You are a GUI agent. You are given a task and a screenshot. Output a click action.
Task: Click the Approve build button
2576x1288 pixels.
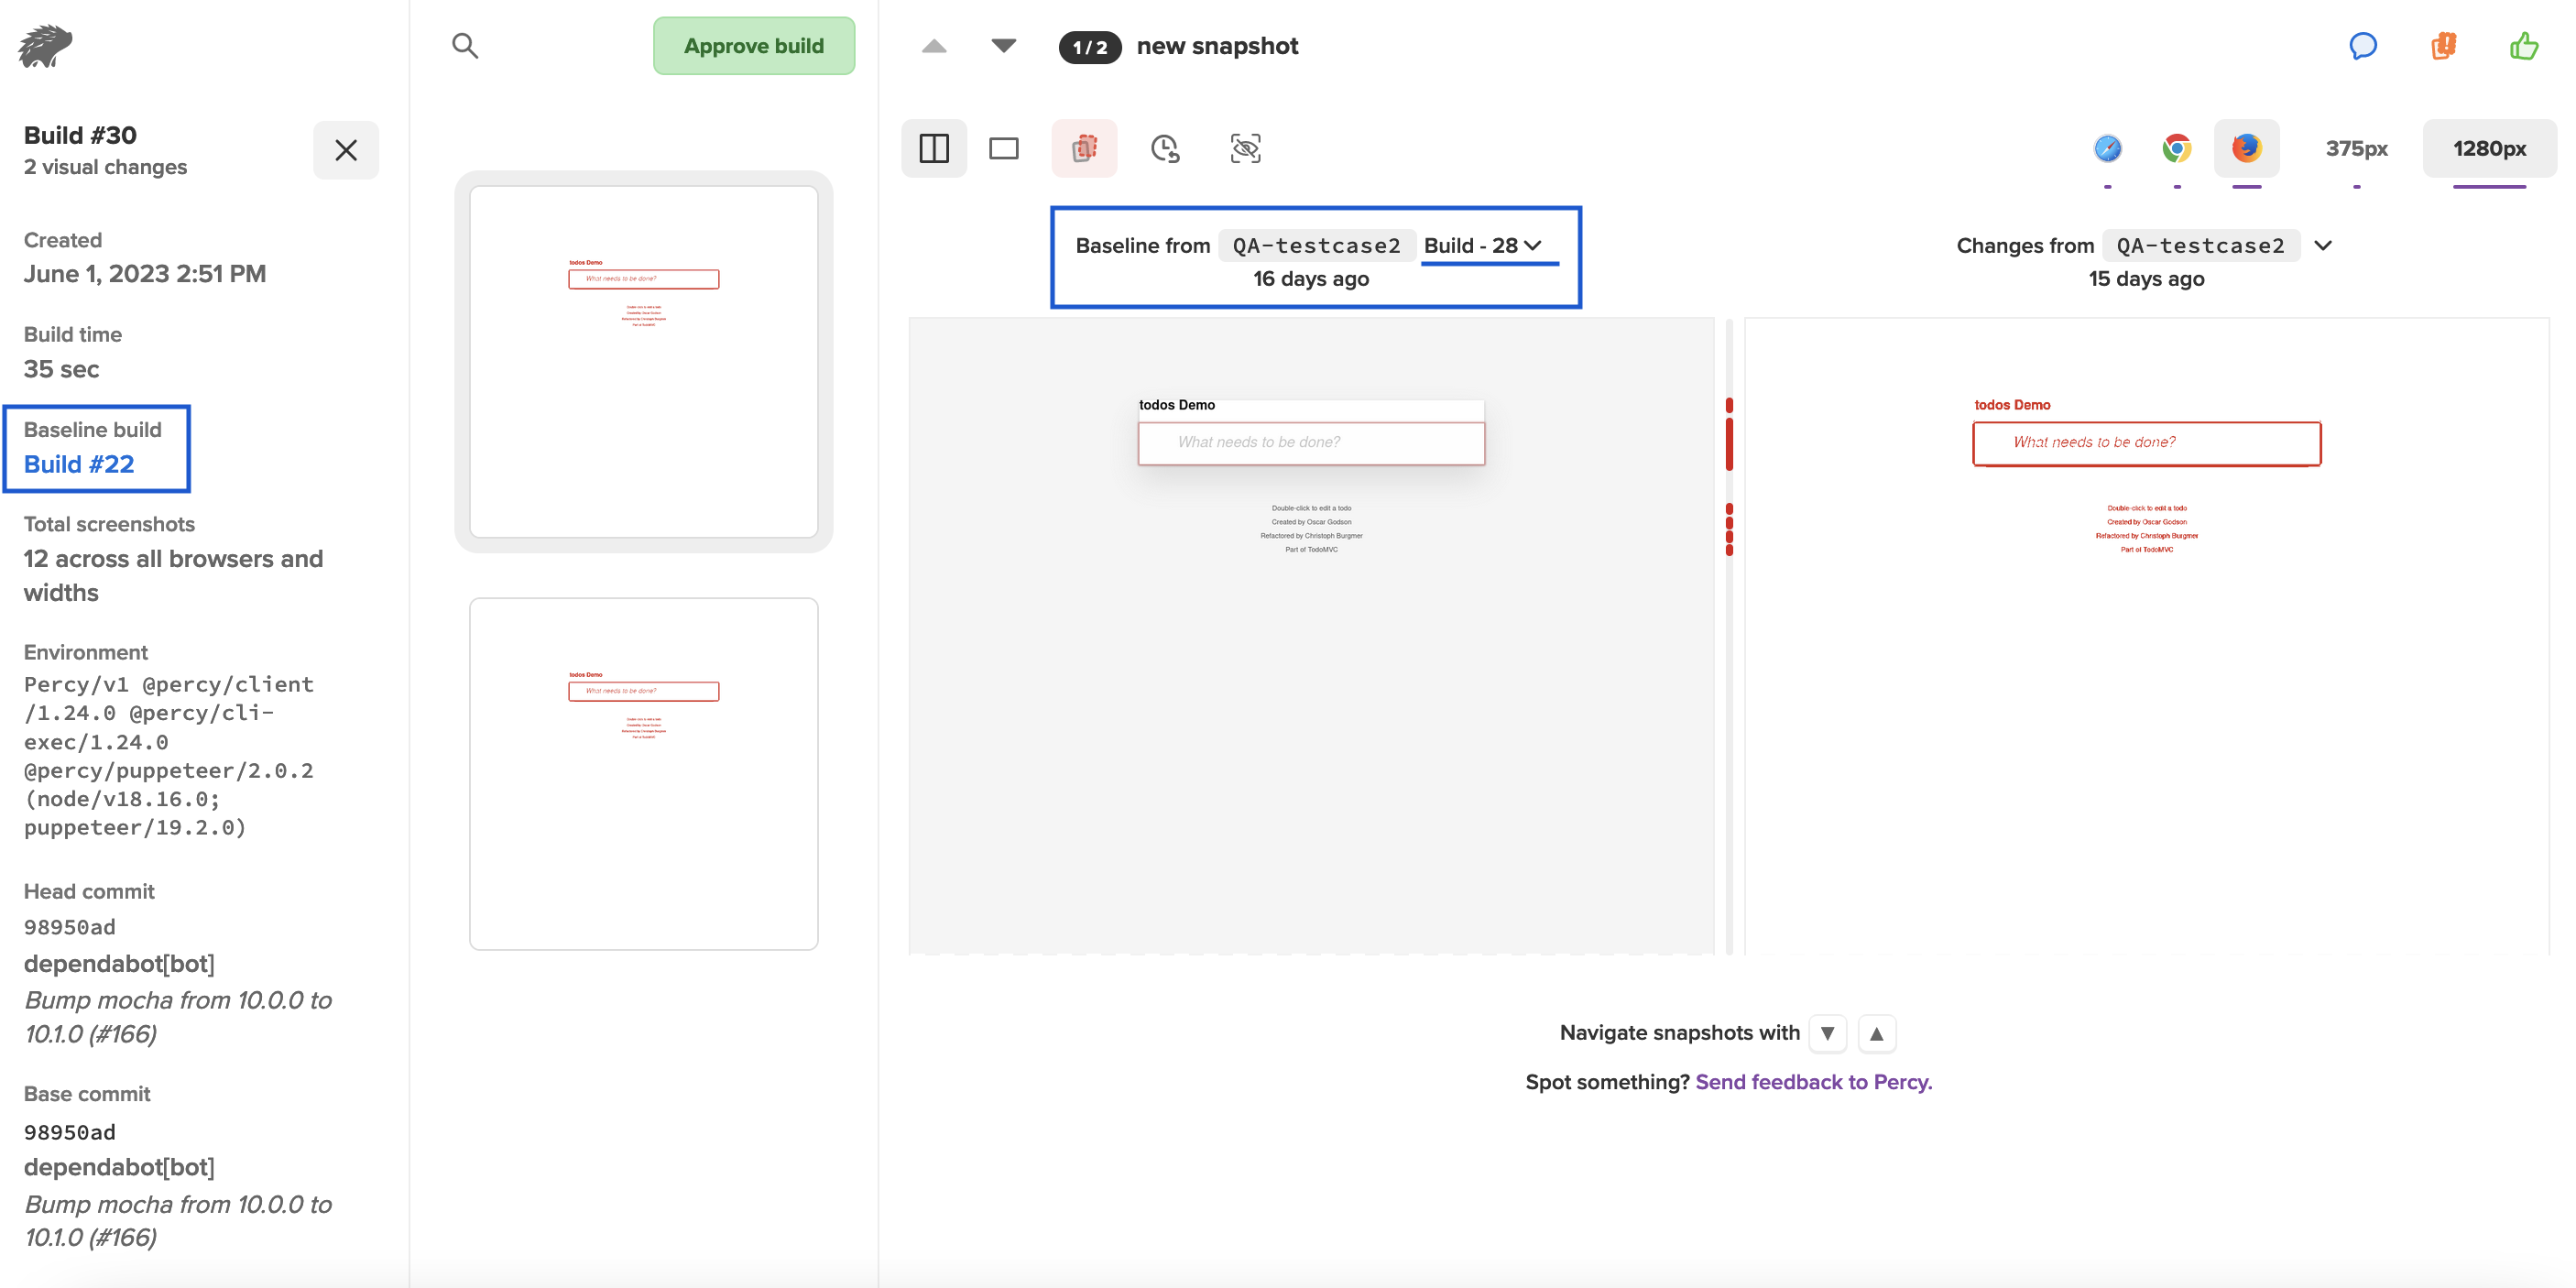coord(754,46)
